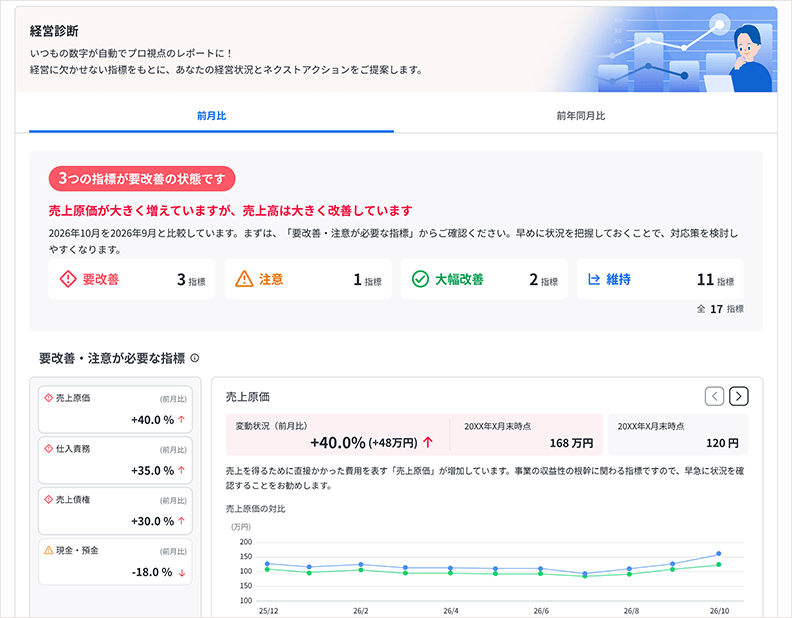The height and width of the screenshot is (618, 792).
Task: Click the red up arrow beside +35.0 %
Action: point(182,470)
